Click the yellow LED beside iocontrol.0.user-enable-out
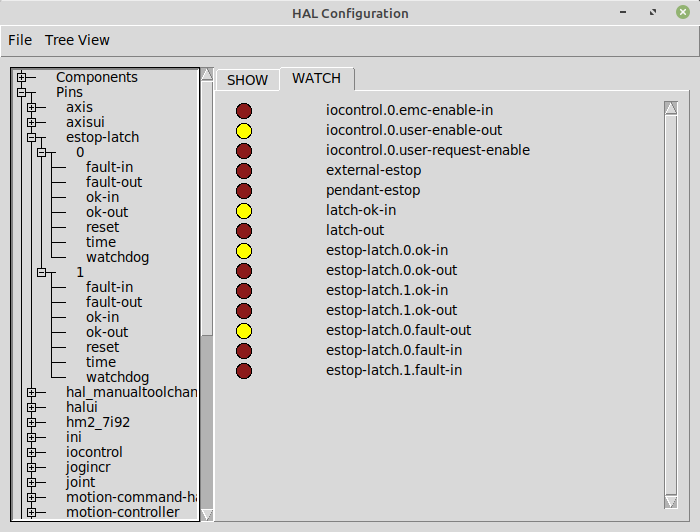The width and height of the screenshot is (700, 532). pos(244,131)
